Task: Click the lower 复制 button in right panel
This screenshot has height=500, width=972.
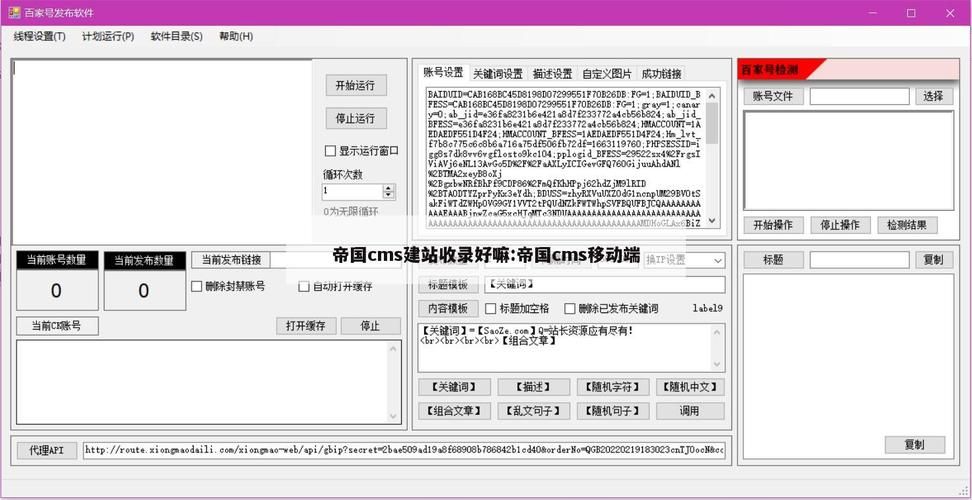Action: pos(915,445)
